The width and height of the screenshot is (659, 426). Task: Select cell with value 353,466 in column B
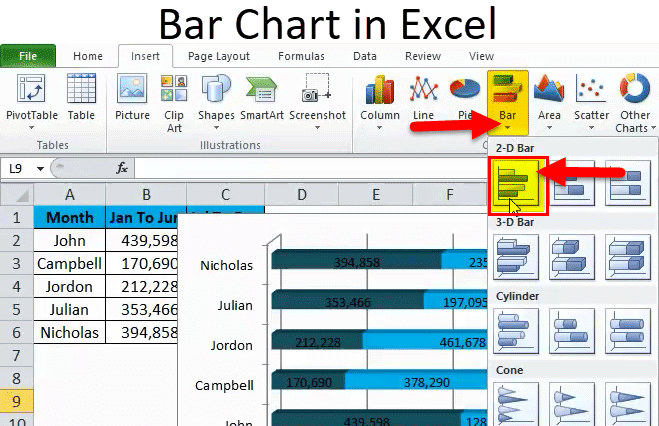coord(142,310)
